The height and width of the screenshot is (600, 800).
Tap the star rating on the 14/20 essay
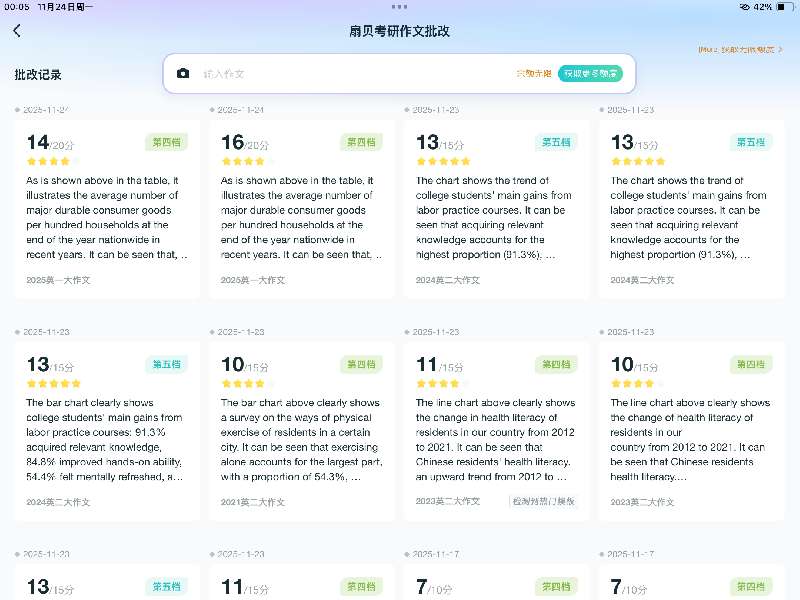(49, 161)
